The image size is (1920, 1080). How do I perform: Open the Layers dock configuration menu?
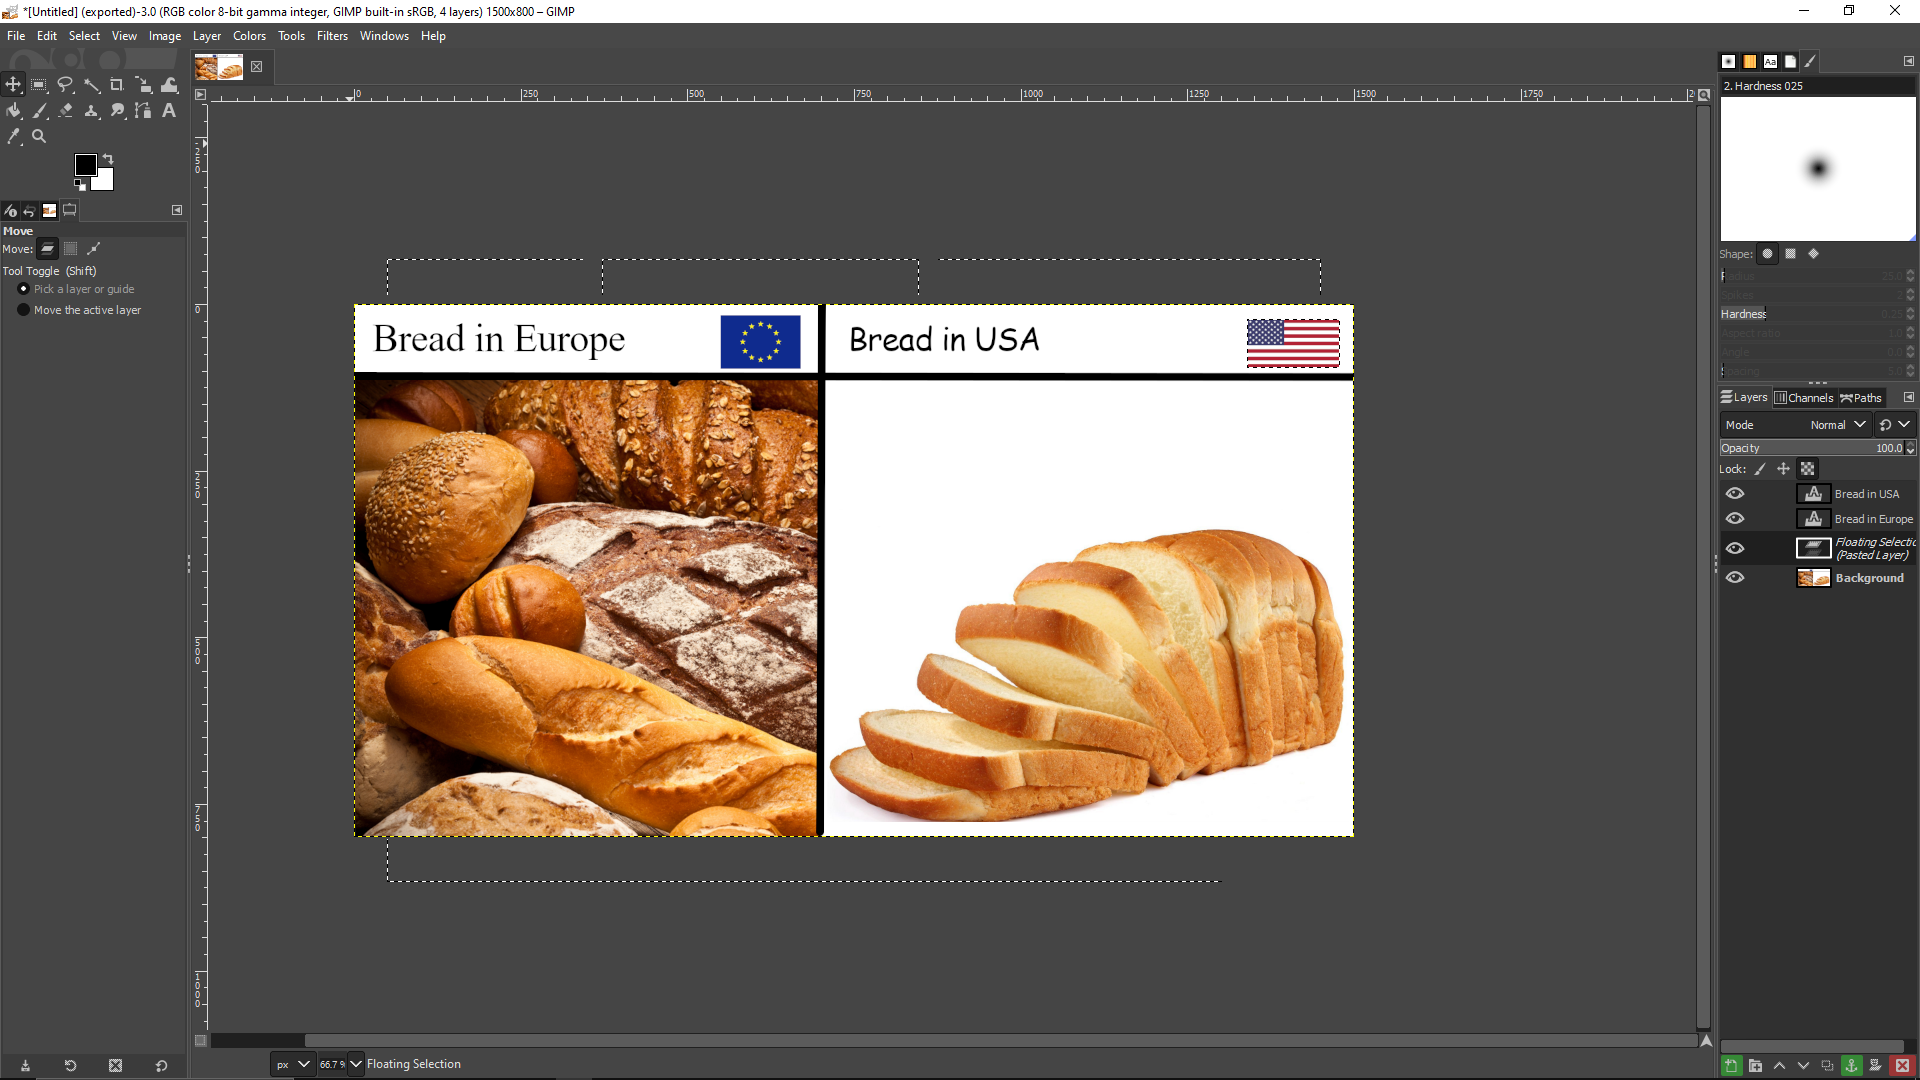[1908, 397]
